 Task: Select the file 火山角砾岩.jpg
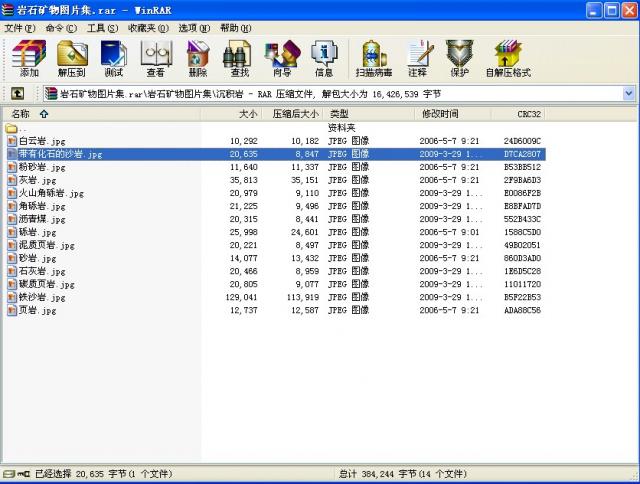point(51,193)
